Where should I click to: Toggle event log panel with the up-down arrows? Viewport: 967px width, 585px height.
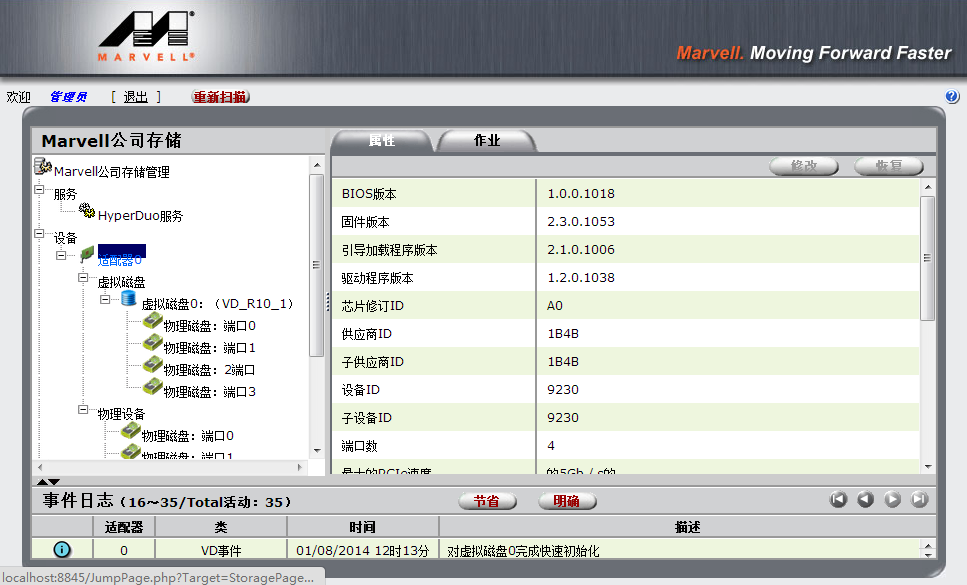click(48, 481)
